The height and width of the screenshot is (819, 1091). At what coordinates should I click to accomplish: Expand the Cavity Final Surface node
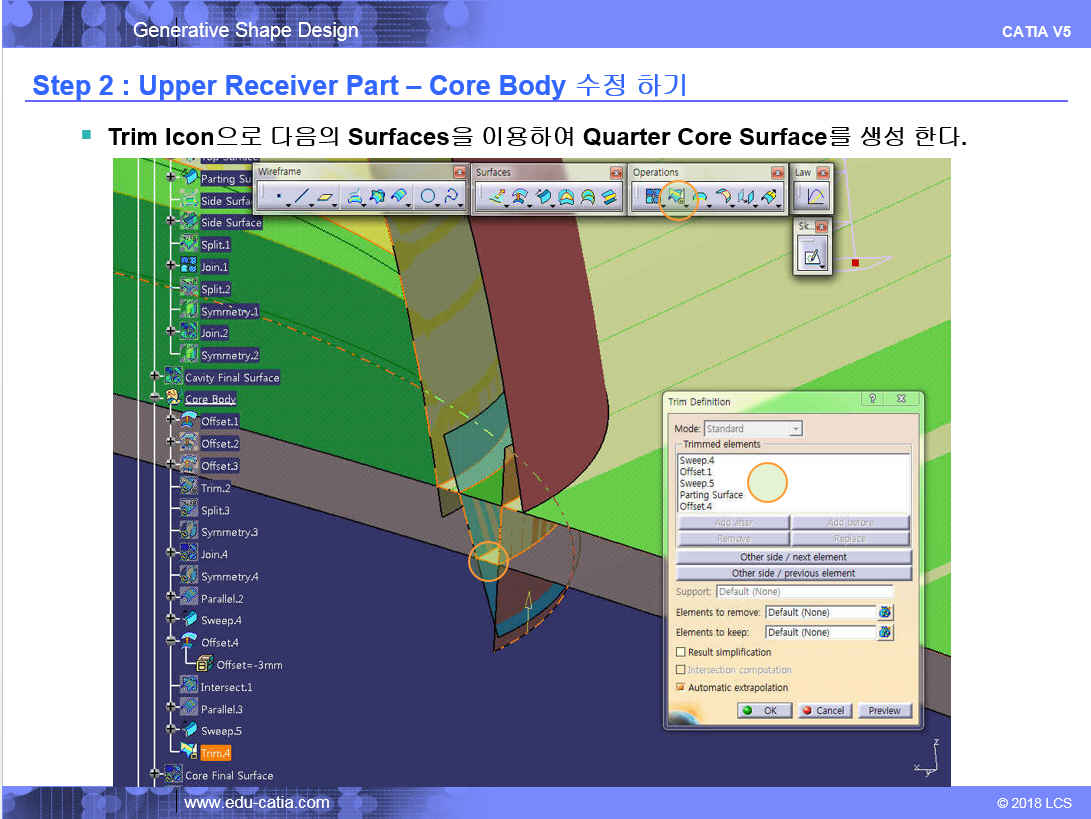(x=155, y=377)
